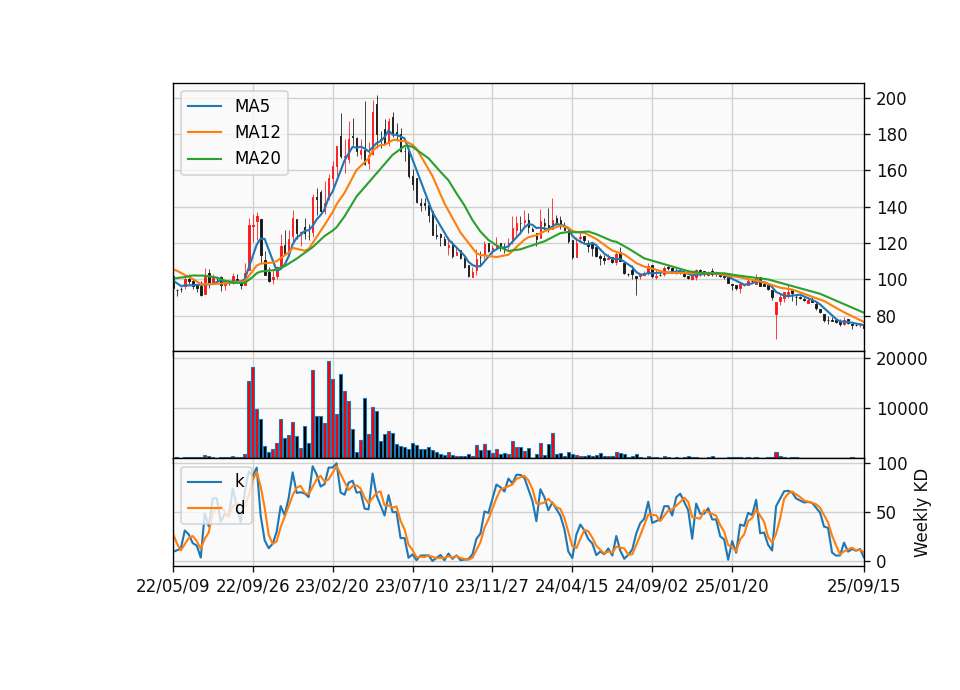Image resolution: width=960 pixels, height=690 pixels.
Task: Click the 25/09/15 date tick label
Action: click(x=864, y=586)
